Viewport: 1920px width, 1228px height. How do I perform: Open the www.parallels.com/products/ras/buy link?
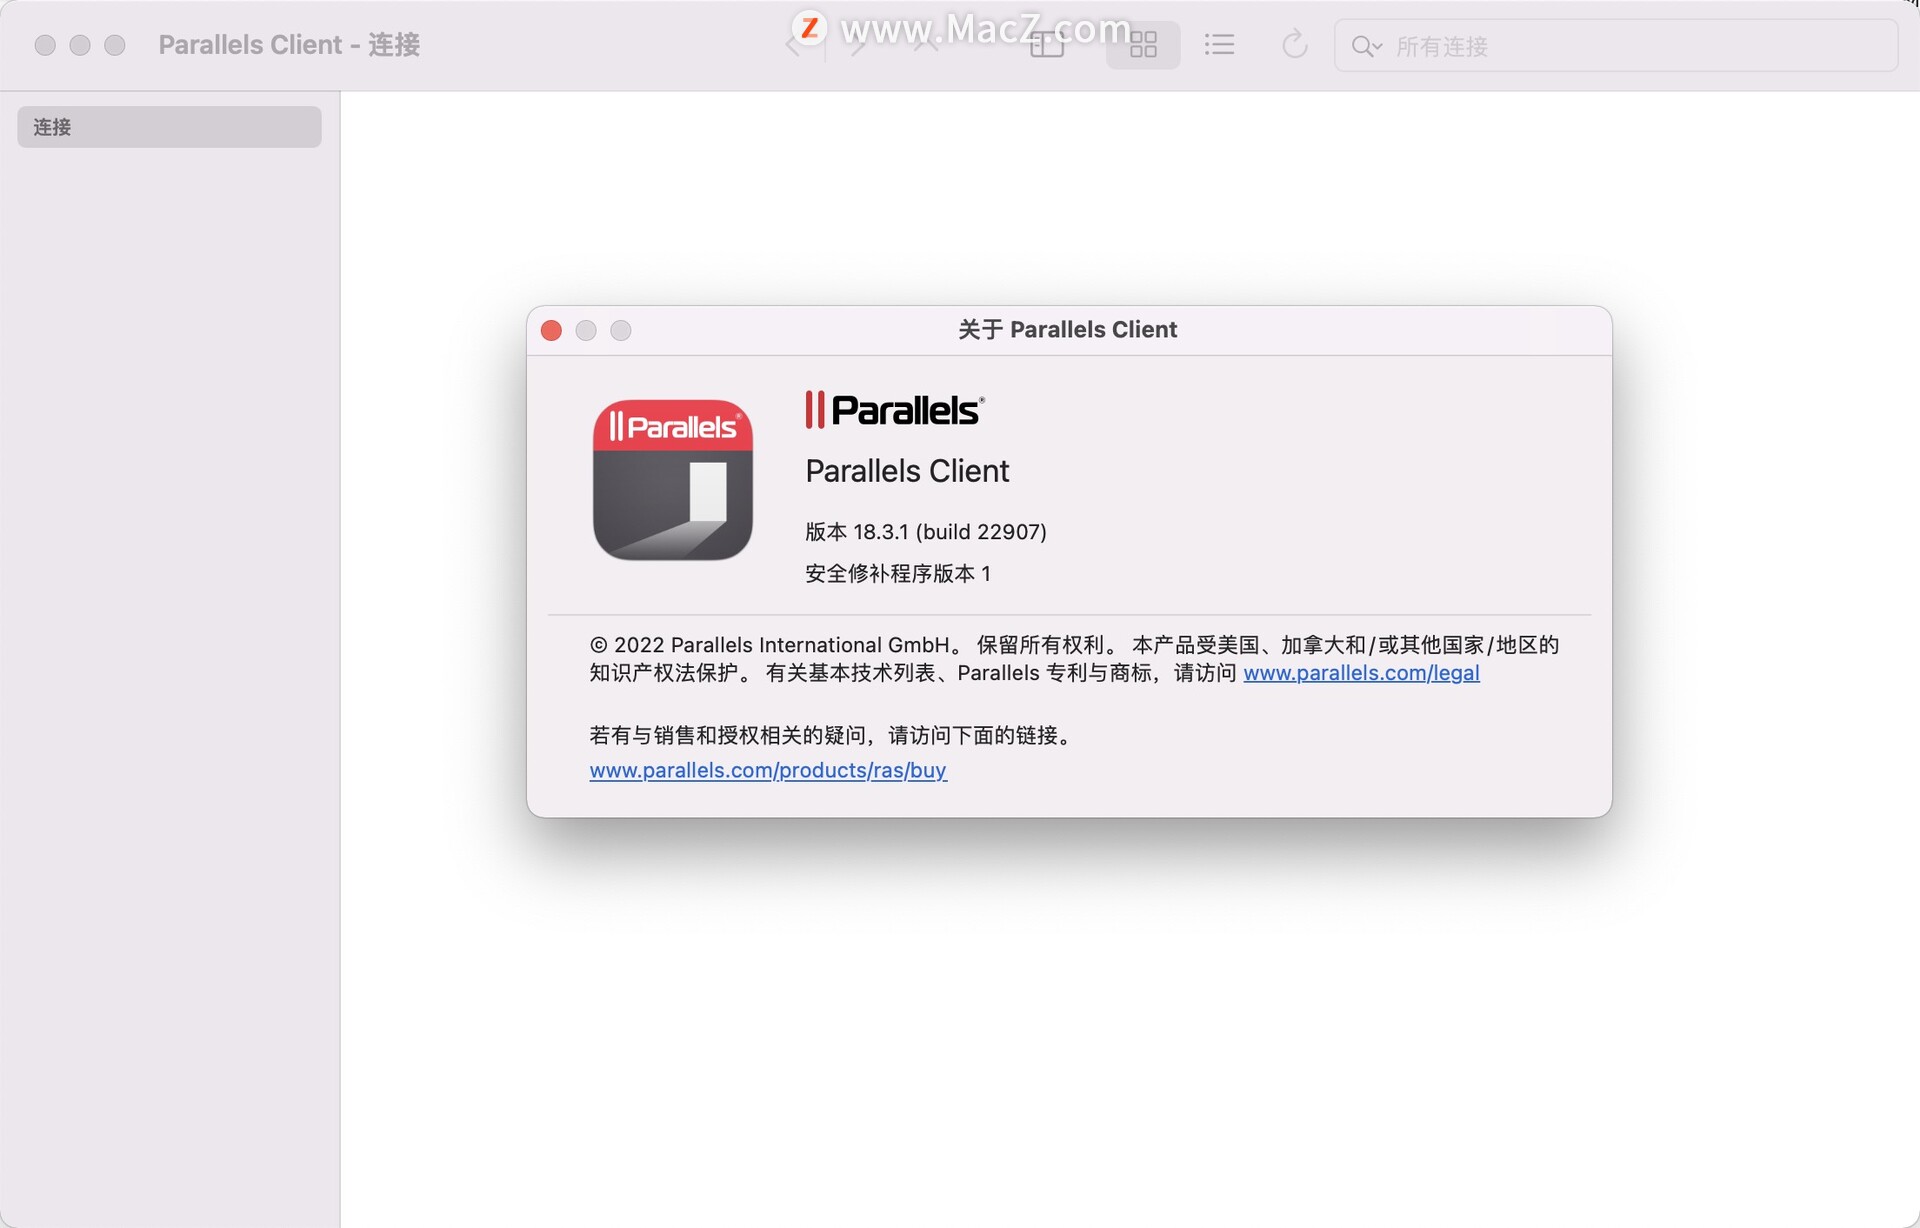point(768,770)
